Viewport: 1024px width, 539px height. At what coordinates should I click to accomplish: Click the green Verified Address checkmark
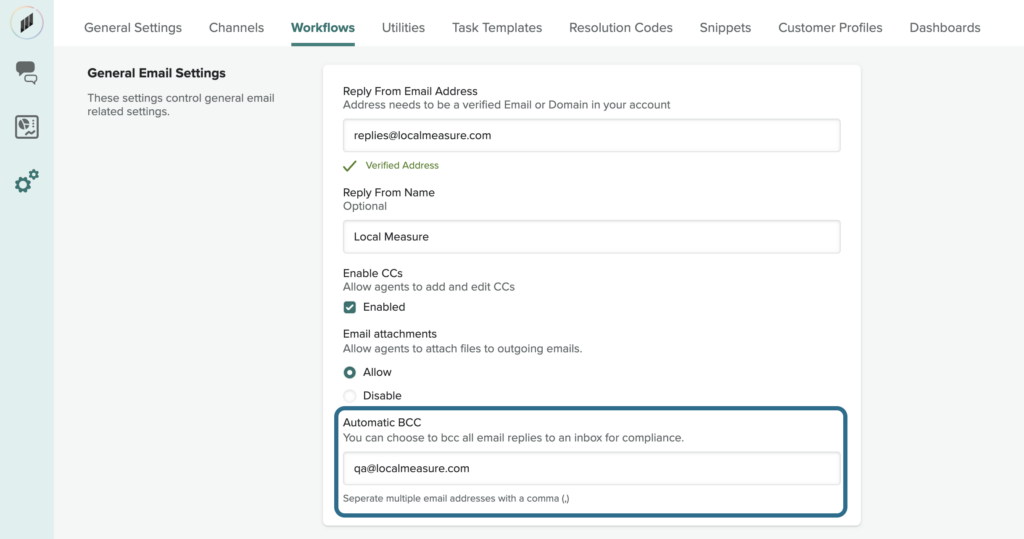pos(350,165)
